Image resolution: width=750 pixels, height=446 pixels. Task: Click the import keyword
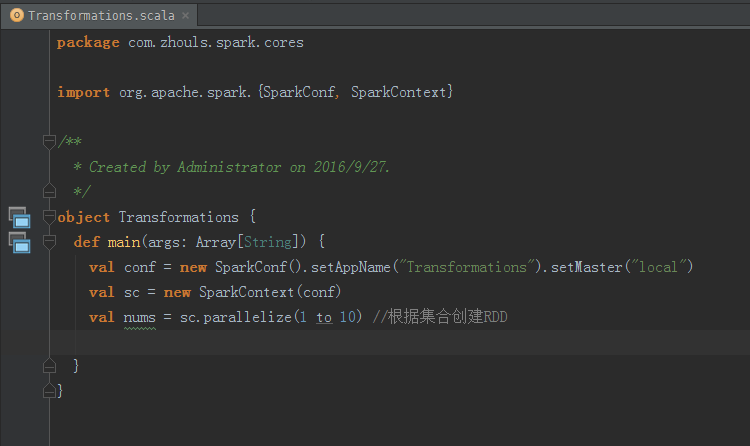(84, 92)
